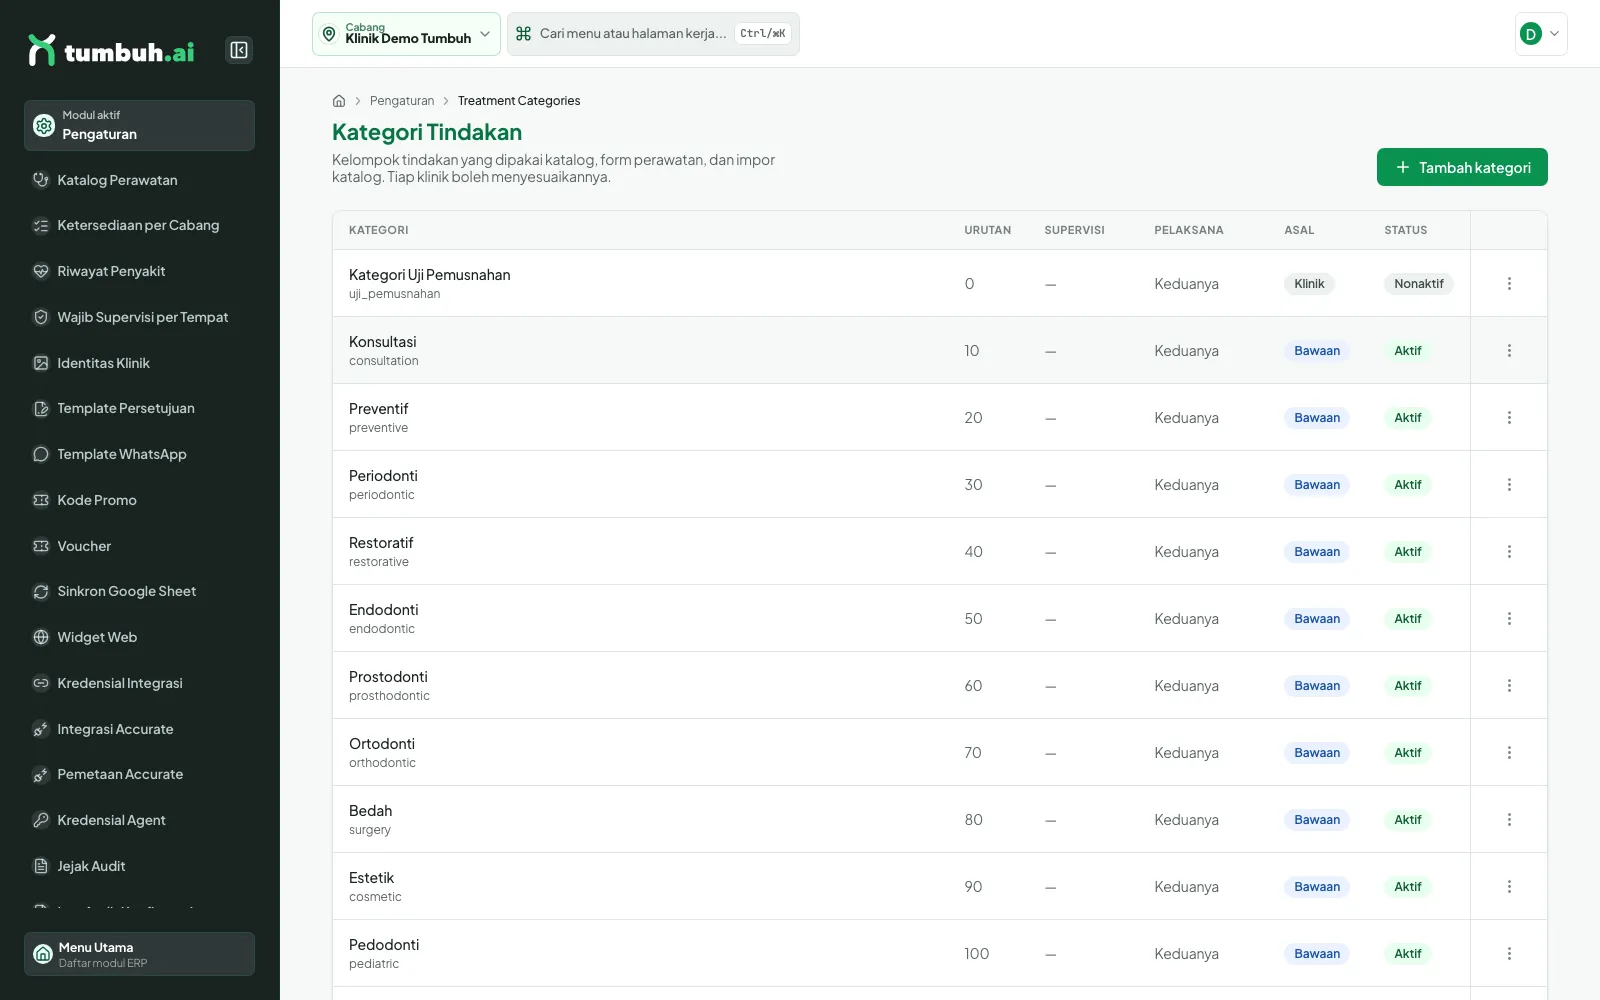
Task: Click the Nonaktif status badge
Action: 1419,284
